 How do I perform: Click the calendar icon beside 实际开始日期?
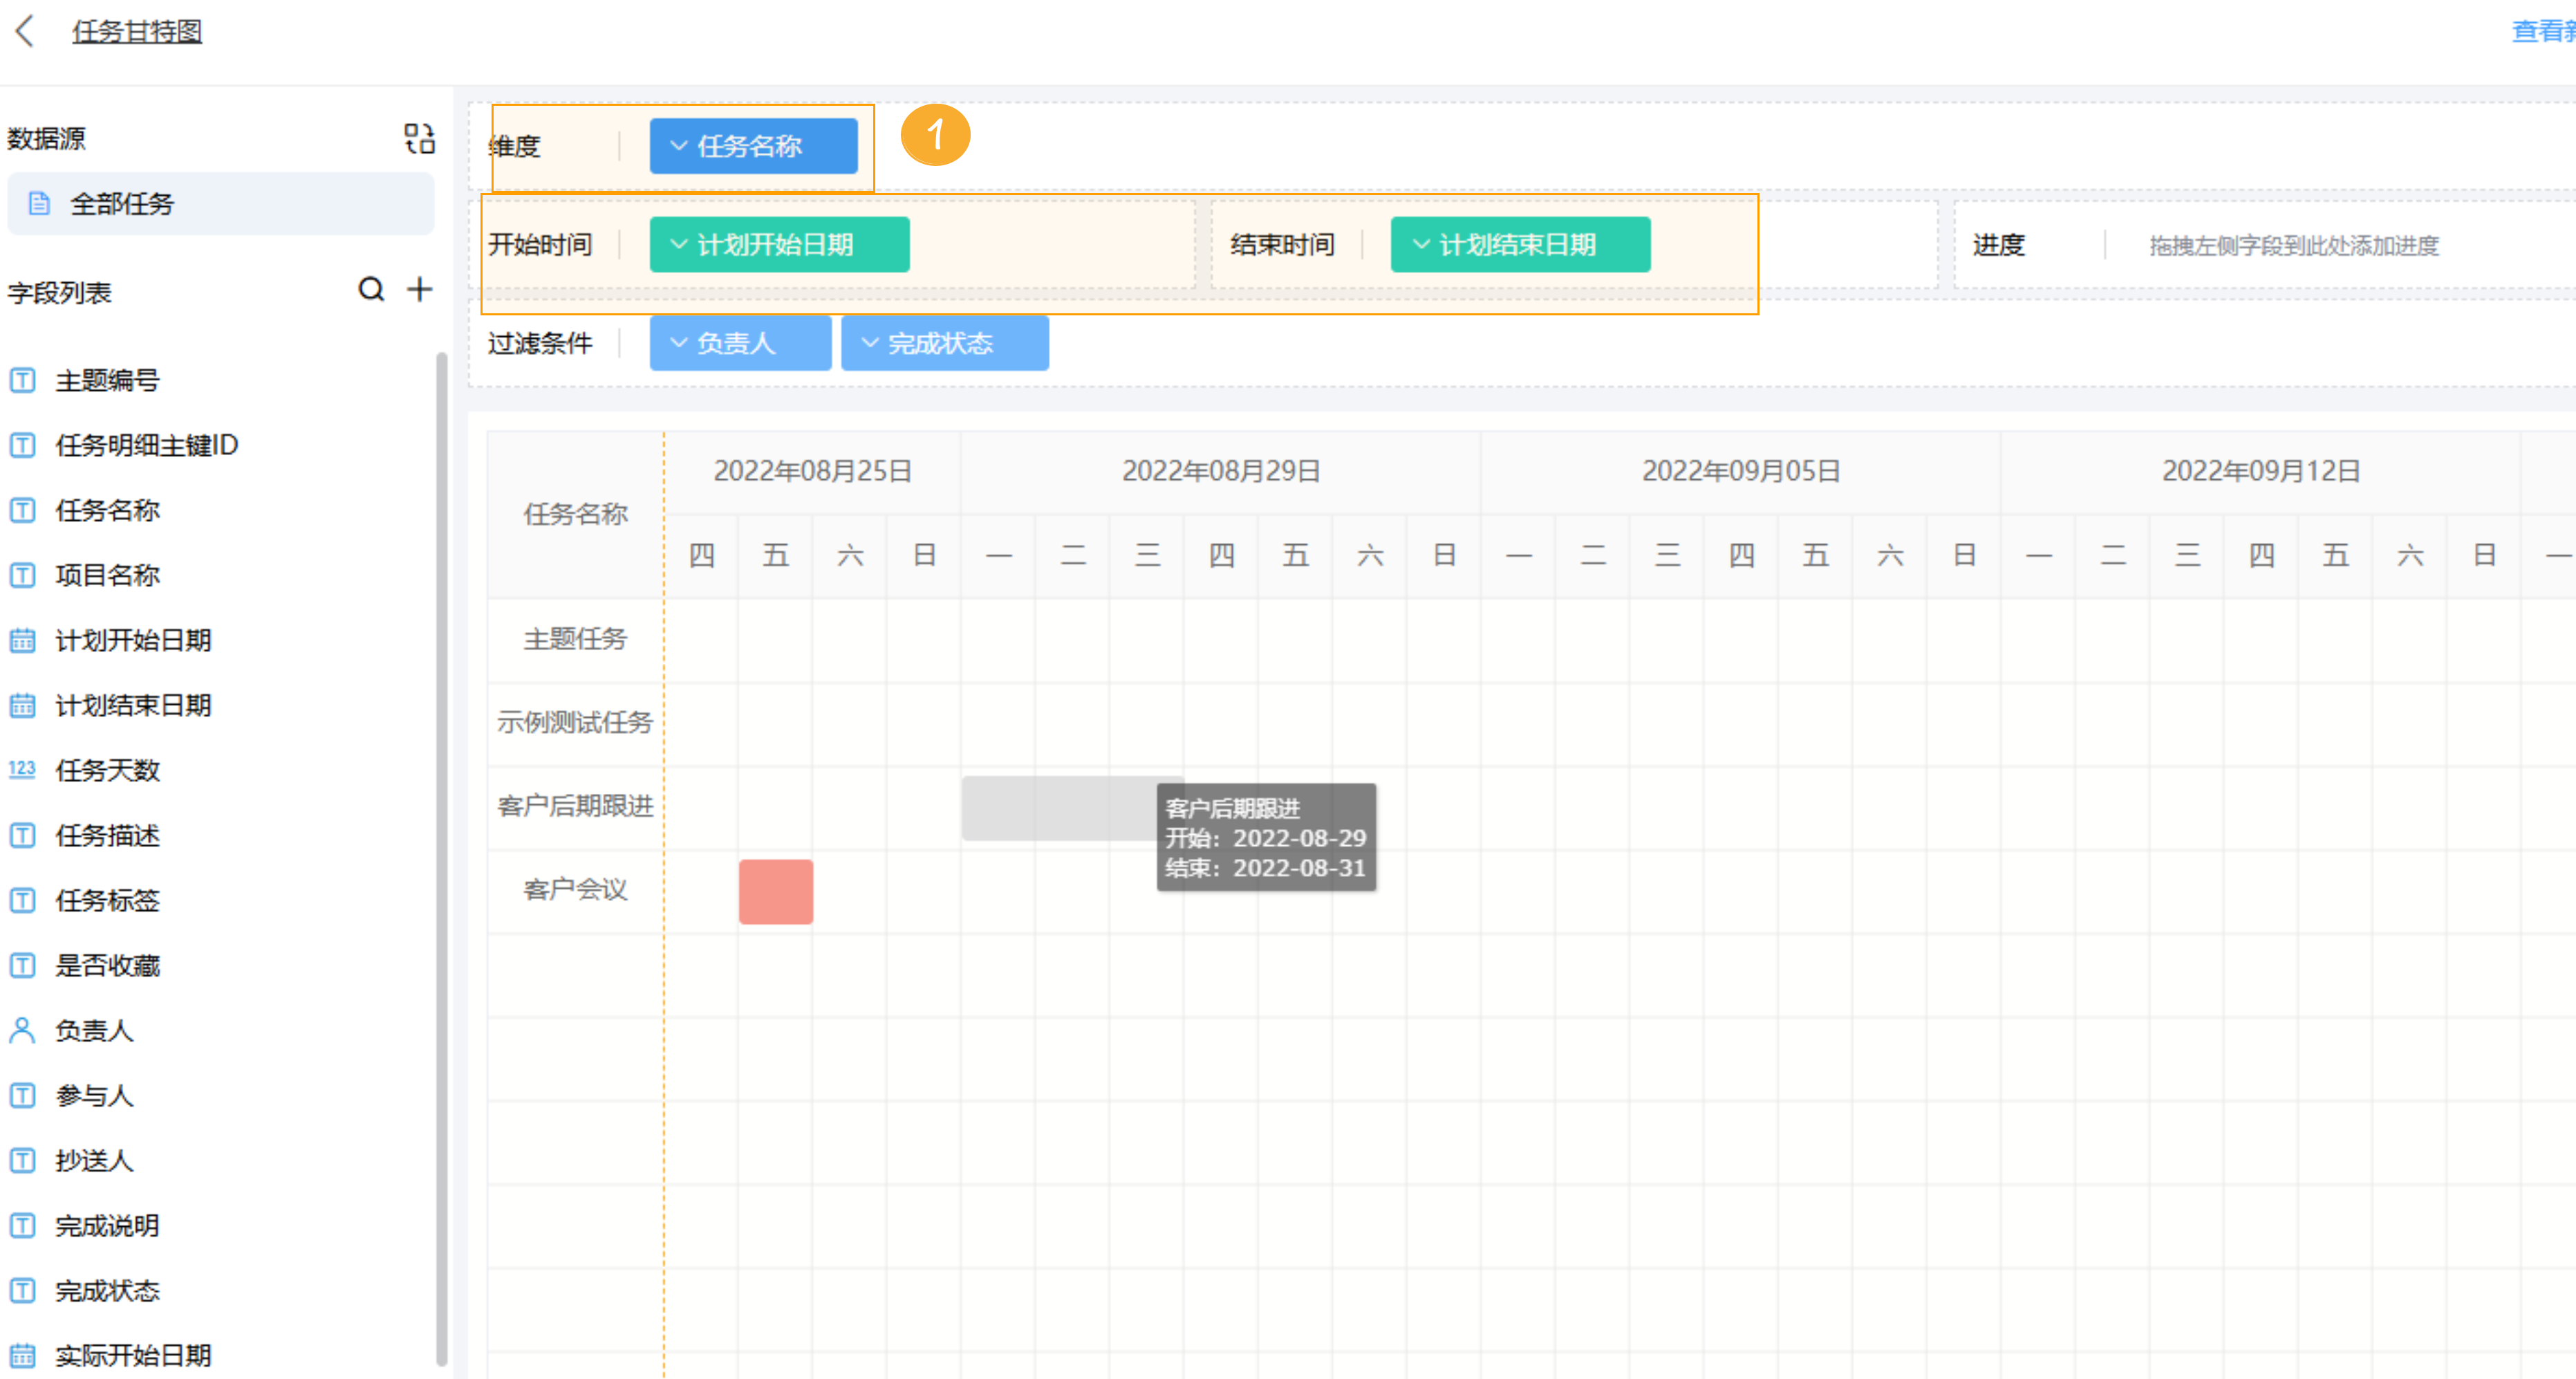click(x=22, y=1355)
